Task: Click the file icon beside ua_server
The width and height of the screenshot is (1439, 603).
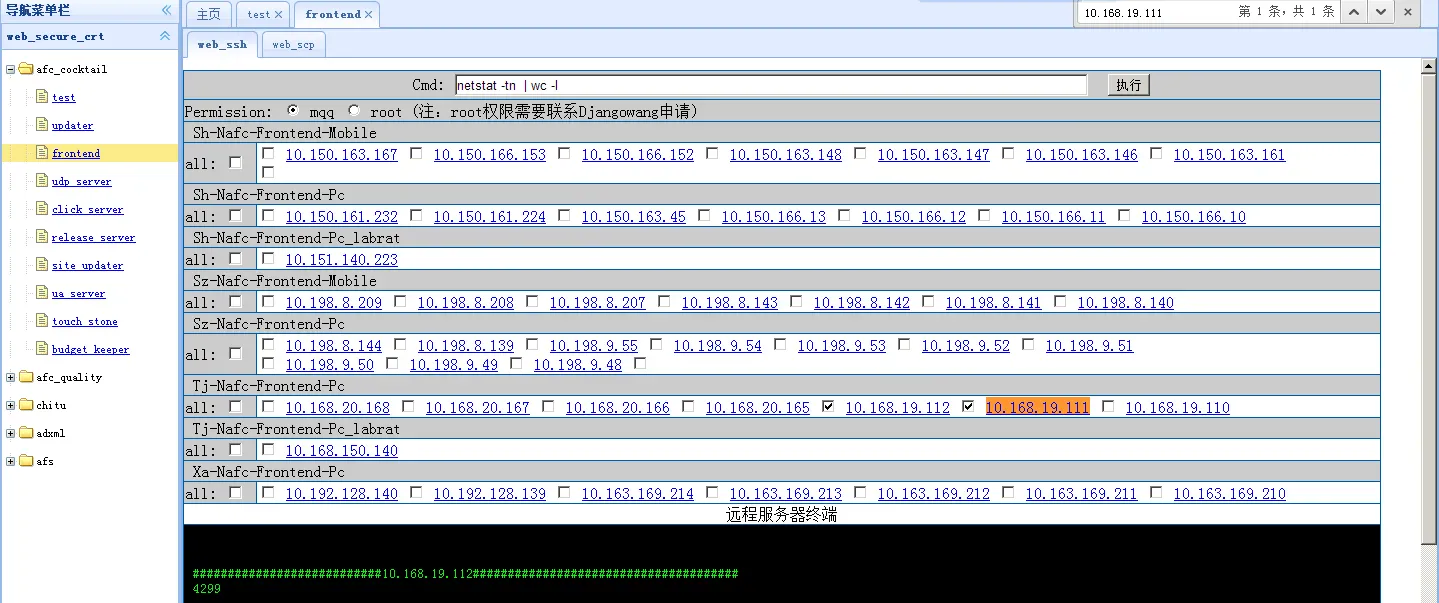Action: tap(42, 292)
